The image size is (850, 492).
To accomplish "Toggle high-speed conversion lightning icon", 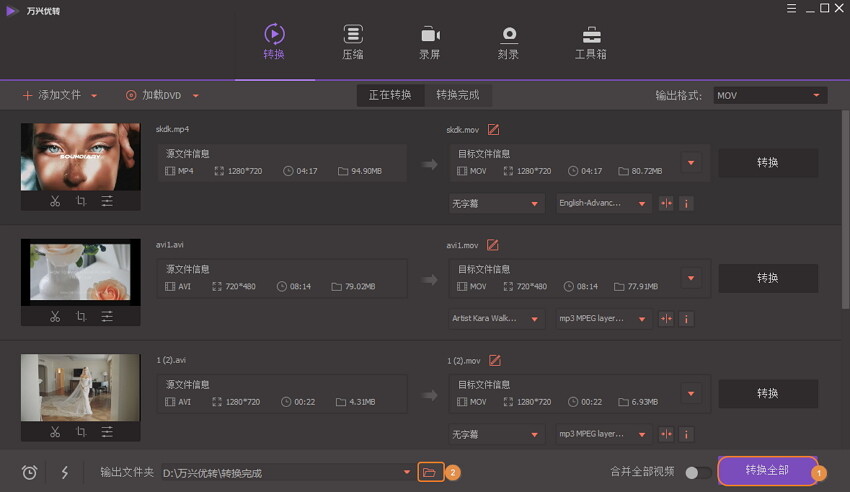I will tap(65, 472).
